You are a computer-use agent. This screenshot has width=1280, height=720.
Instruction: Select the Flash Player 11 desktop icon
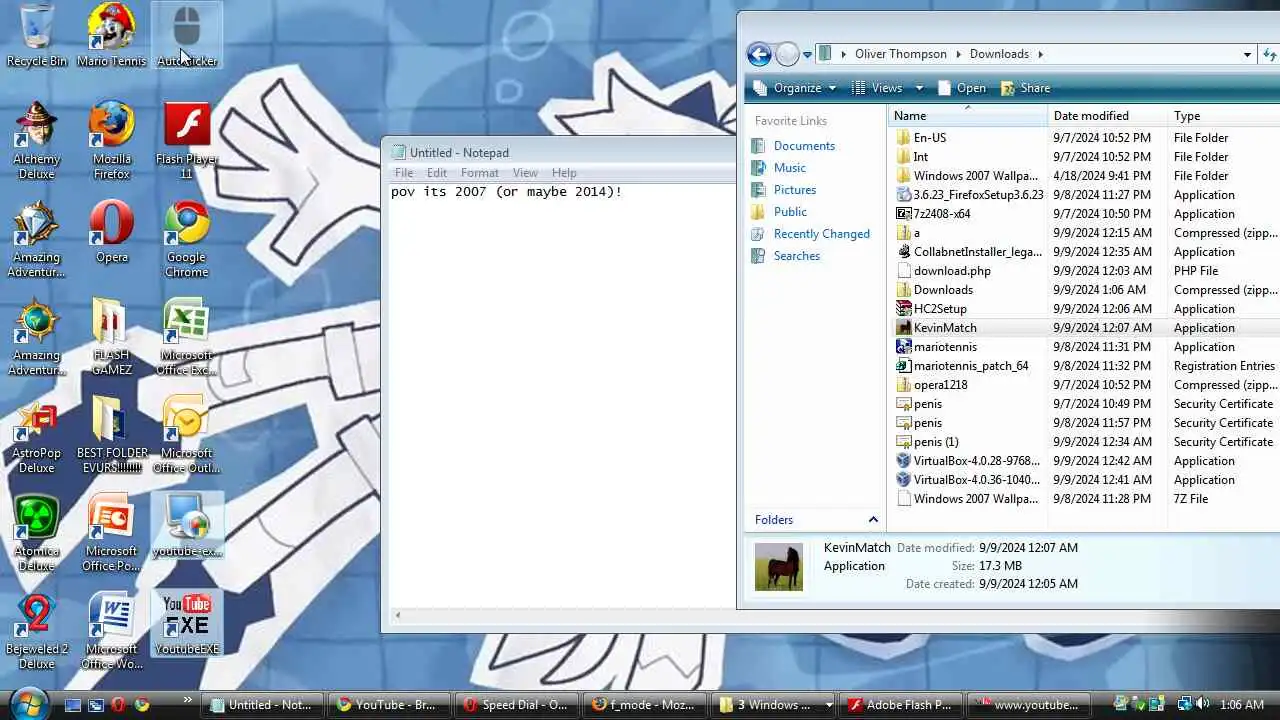[x=187, y=140]
